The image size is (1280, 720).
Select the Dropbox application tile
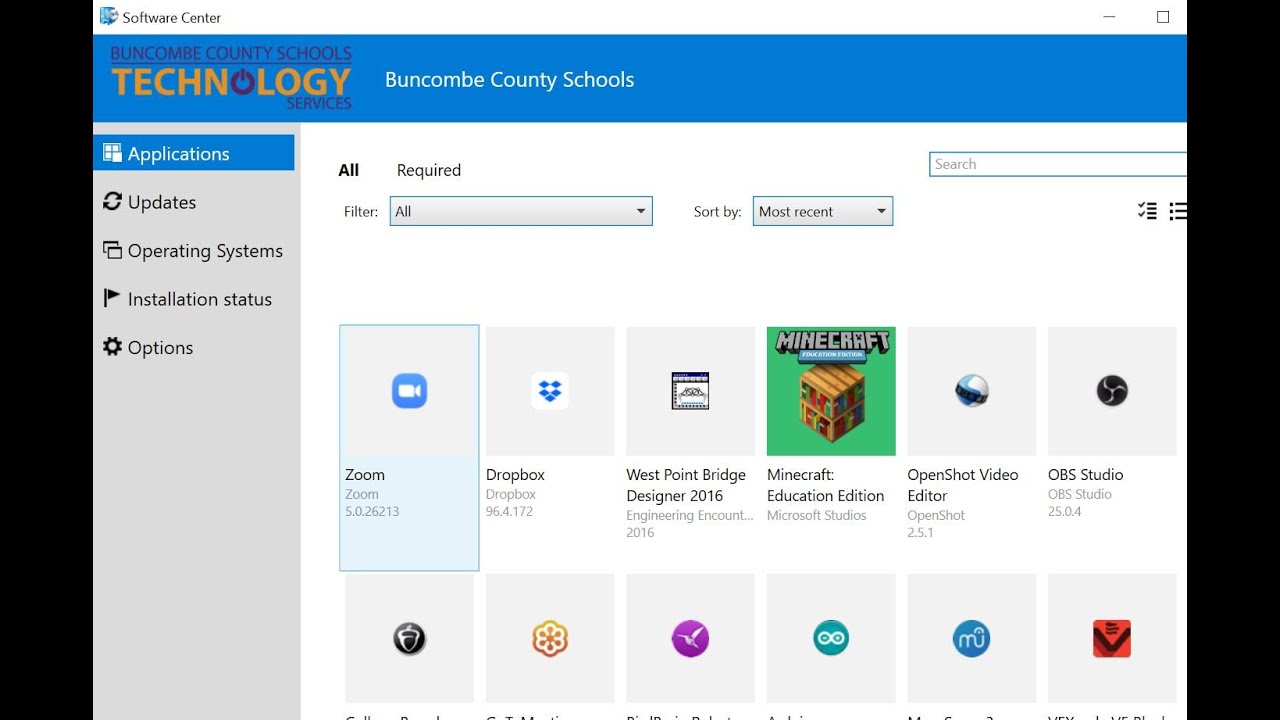click(x=550, y=448)
